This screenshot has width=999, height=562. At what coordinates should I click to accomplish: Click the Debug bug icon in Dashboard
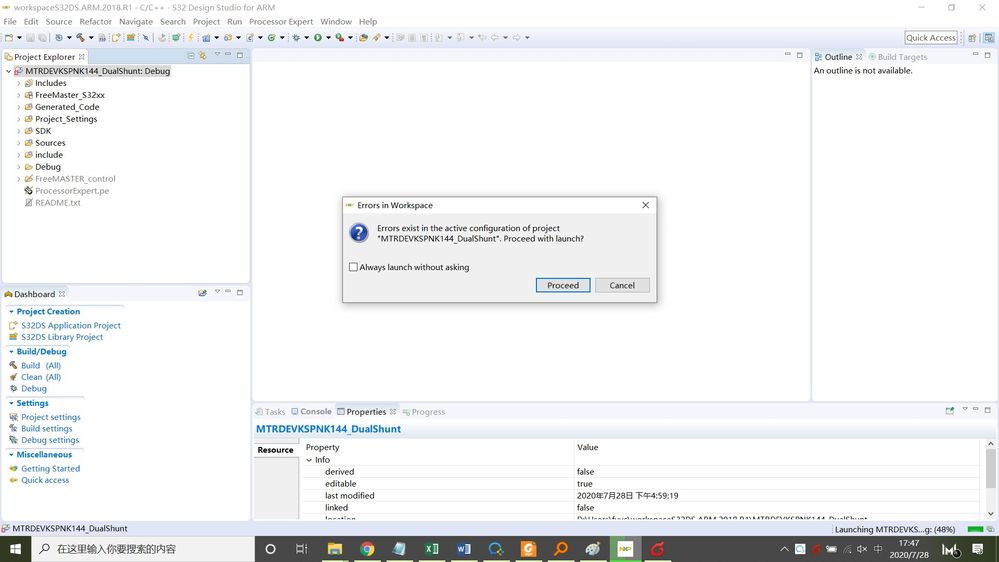13,388
